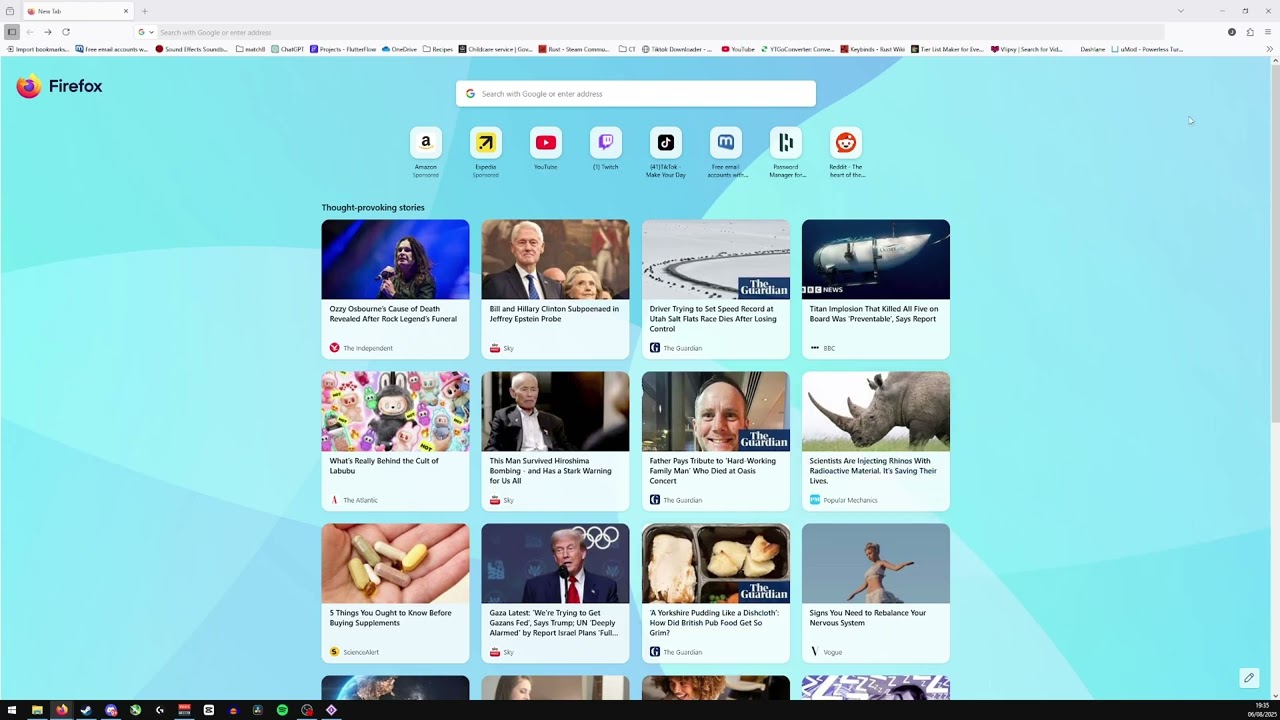Viewport: 1280px width, 720px height.
Task: Open the ChatGPT bookmark
Action: click(287, 49)
